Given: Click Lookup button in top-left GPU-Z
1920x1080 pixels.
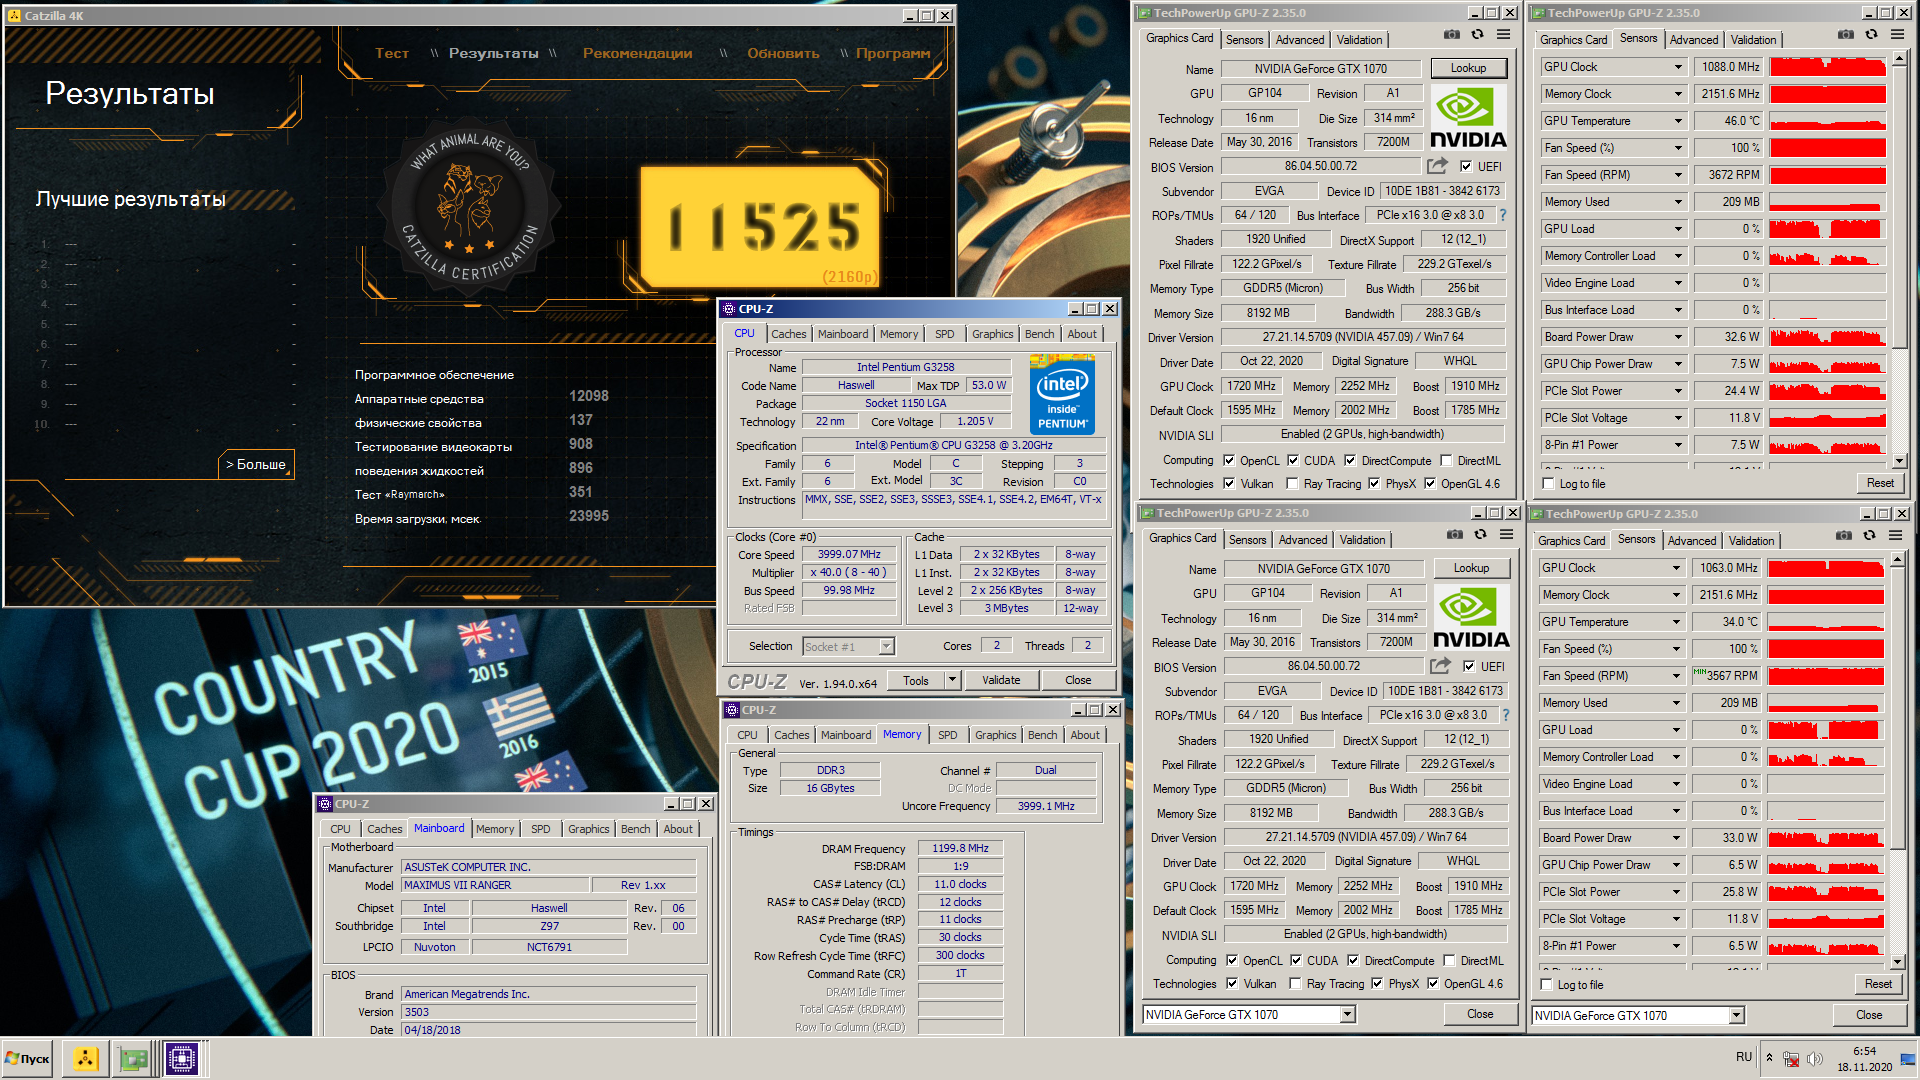Looking at the screenshot, I should (x=1468, y=68).
